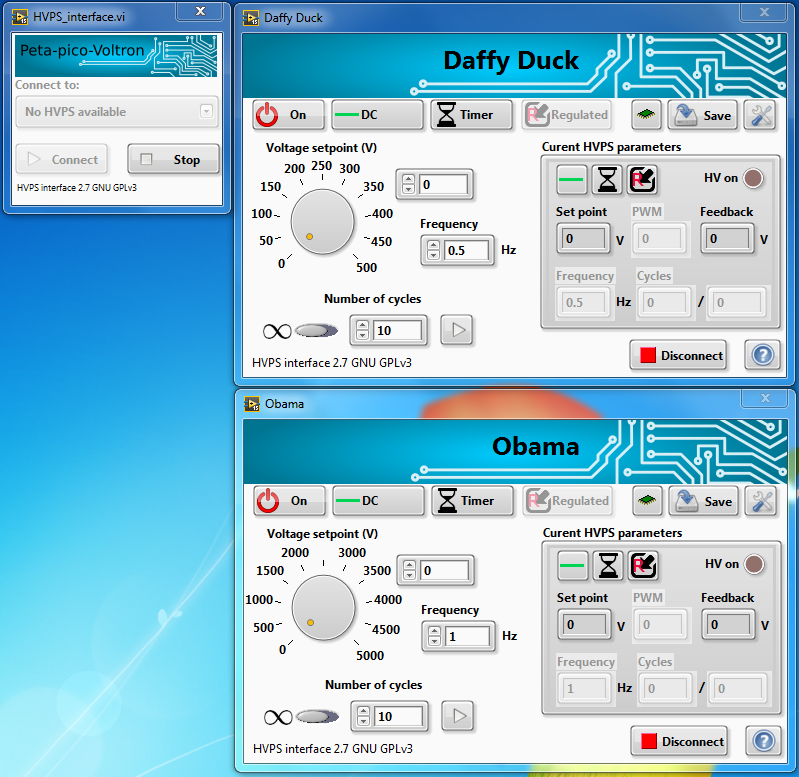Viewport: 799px width, 777px height.
Task: Click Frequency 0.5 input in Daffy Duck
Action: (466, 251)
